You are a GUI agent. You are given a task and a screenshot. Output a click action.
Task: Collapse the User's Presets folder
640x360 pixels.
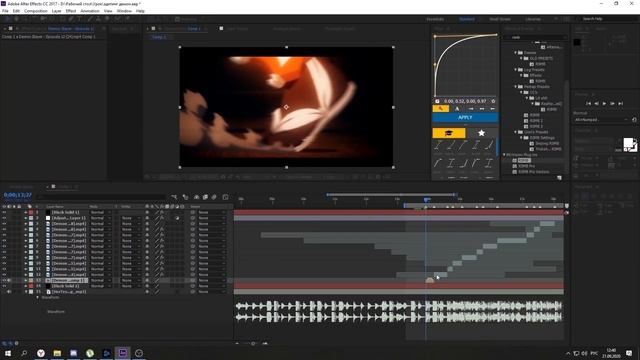point(516,132)
